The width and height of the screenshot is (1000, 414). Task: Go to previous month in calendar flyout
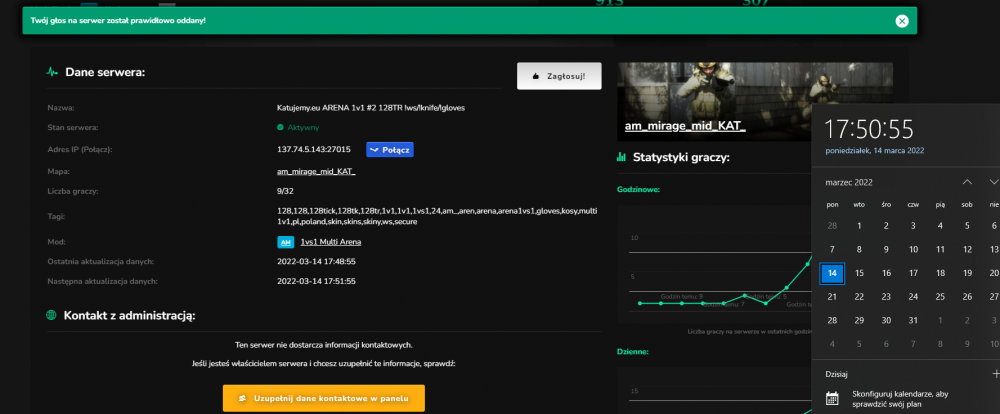[x=967, y=182]
